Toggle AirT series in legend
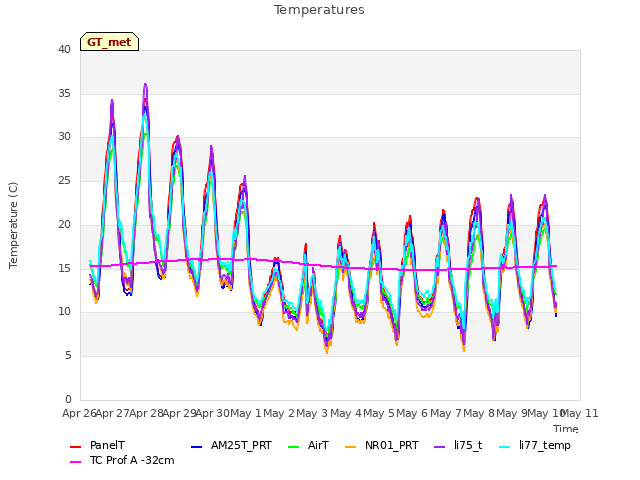 click(x=308, y=445)
